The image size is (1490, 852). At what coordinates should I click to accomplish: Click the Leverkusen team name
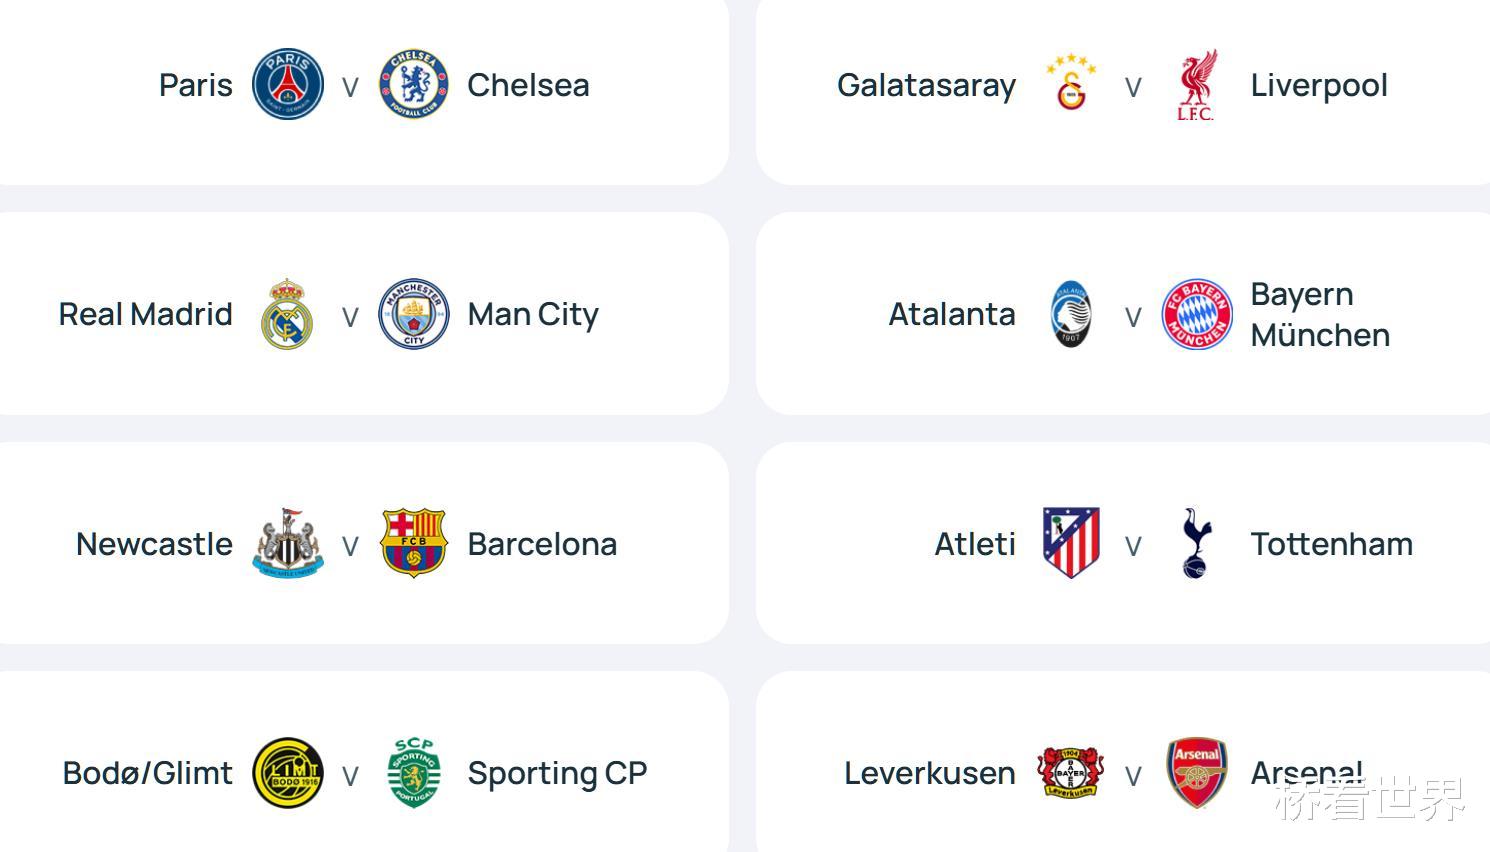point(929,773)
